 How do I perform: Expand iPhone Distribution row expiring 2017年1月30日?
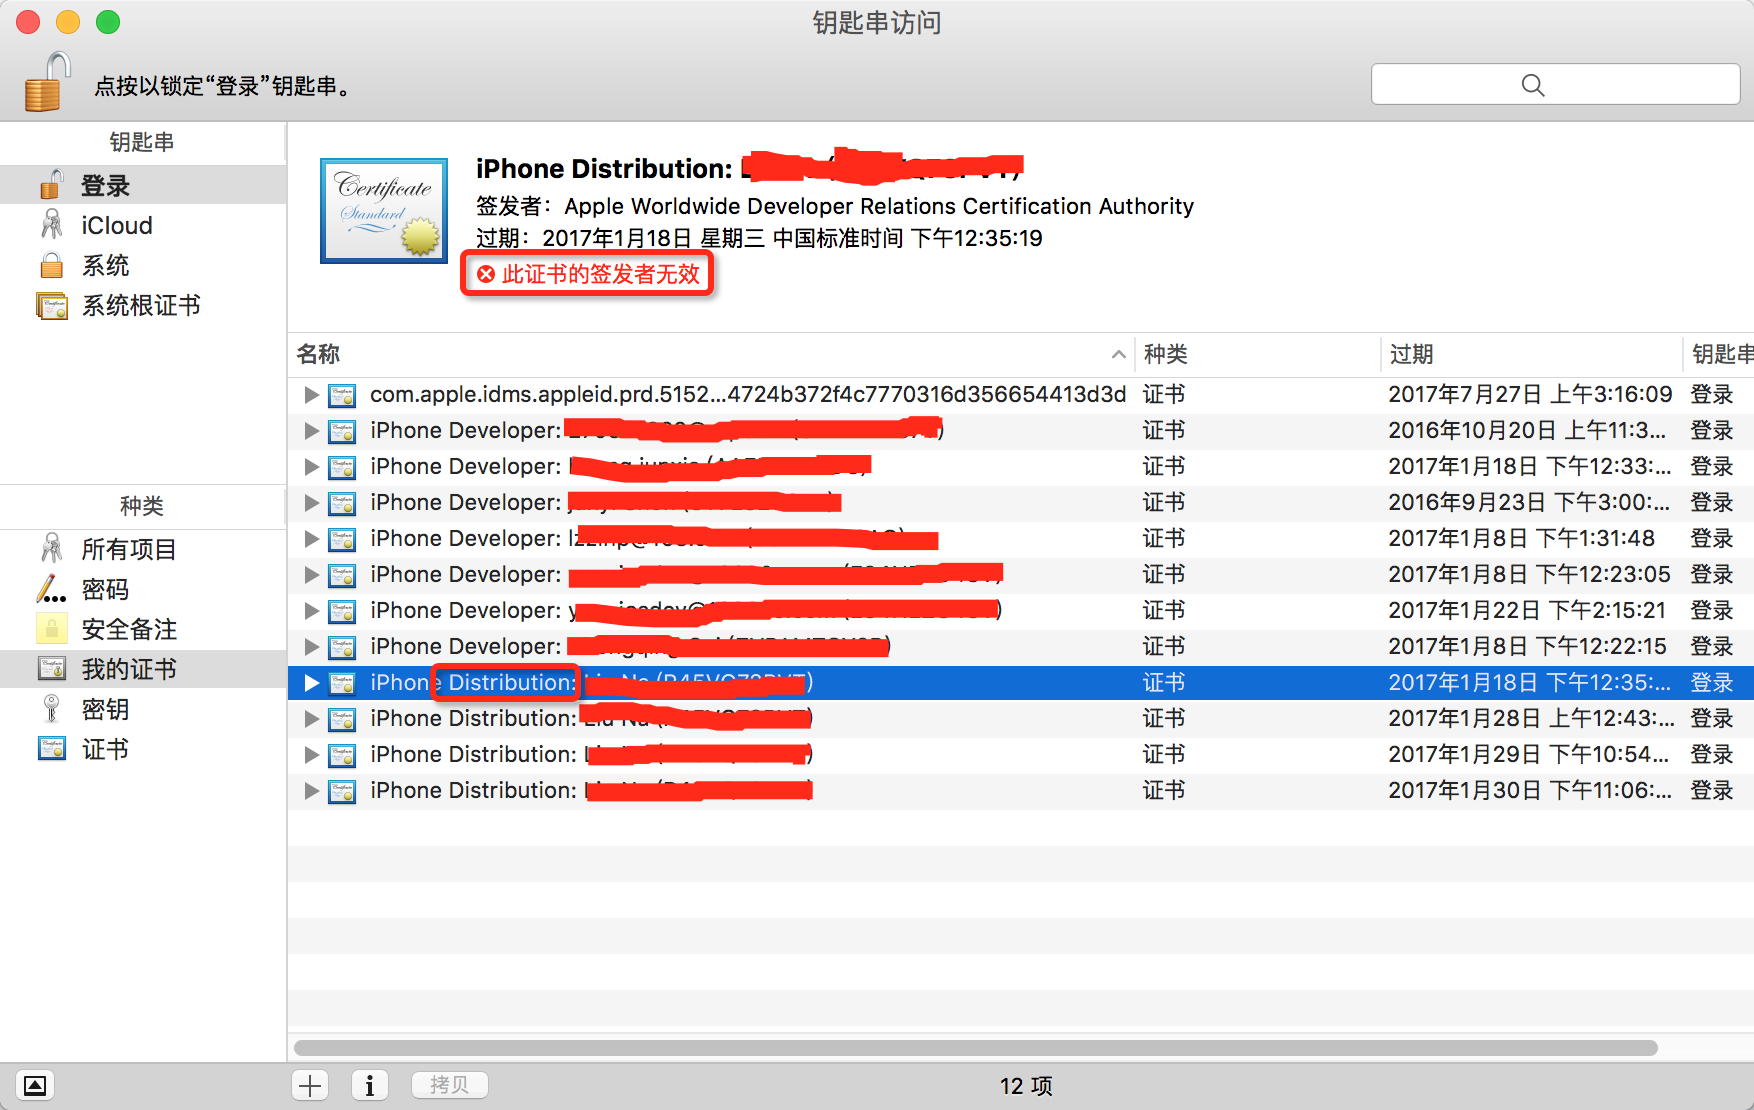coord(311,791)
